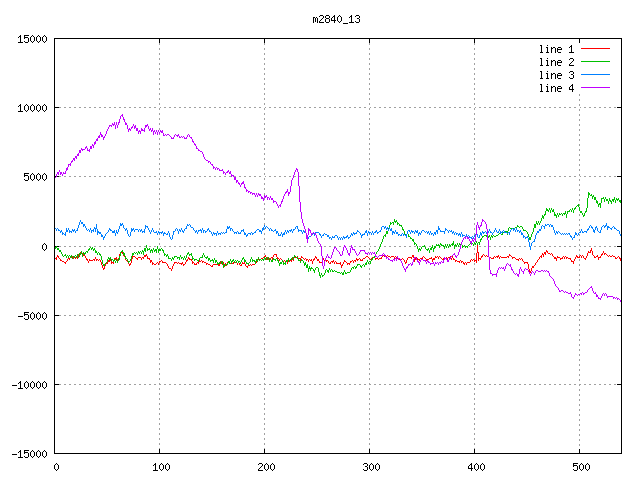Select the -10000 y-axis tick label
This screenshot has width=640, height=480.
pyautogui.click(x=28, y=385)
